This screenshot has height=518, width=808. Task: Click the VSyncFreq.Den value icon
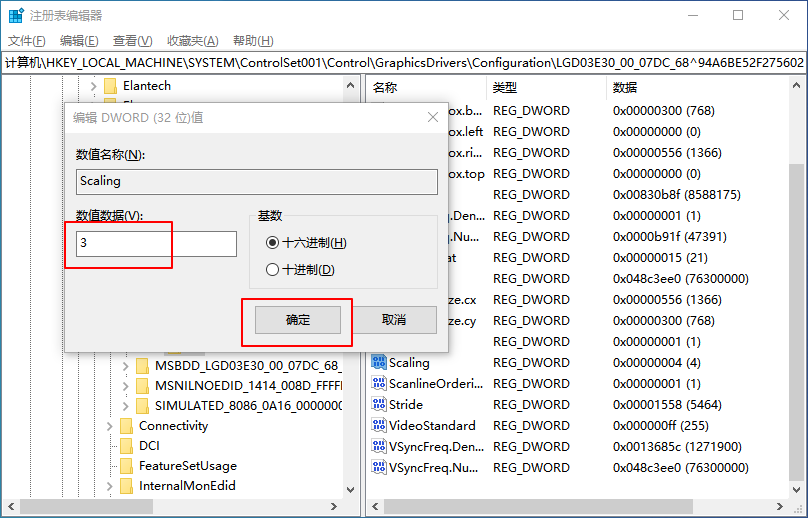(x=379, y=447)
